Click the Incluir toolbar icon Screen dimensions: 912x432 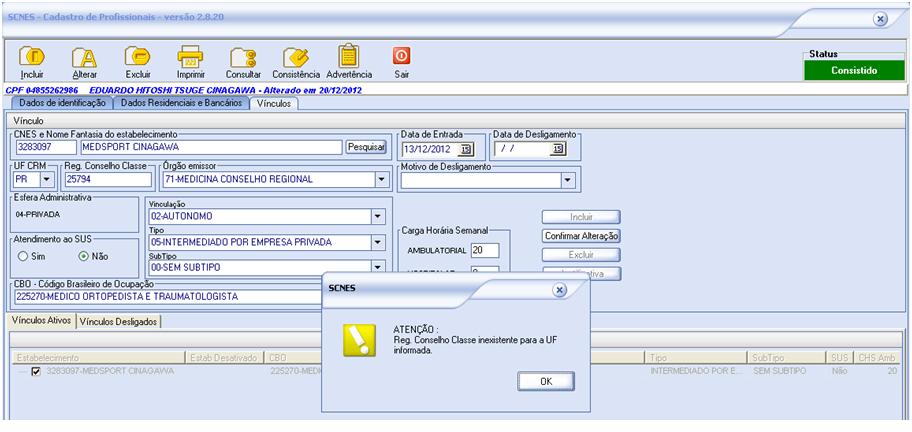click(32, 57)
